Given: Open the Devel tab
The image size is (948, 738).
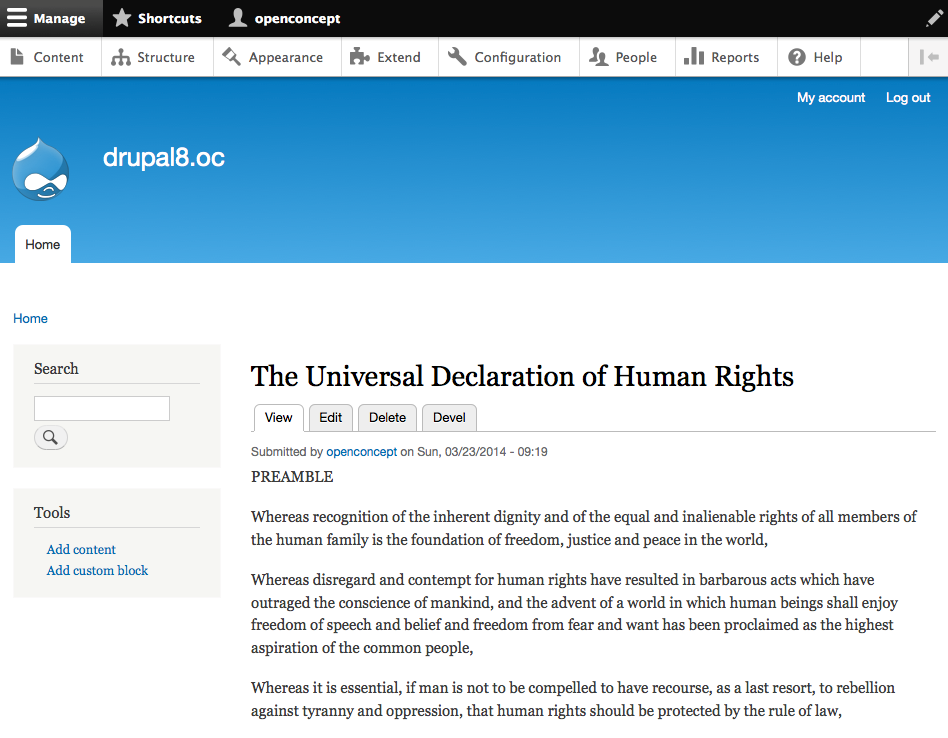Looking at the screenshot, I should pos(448,417).
